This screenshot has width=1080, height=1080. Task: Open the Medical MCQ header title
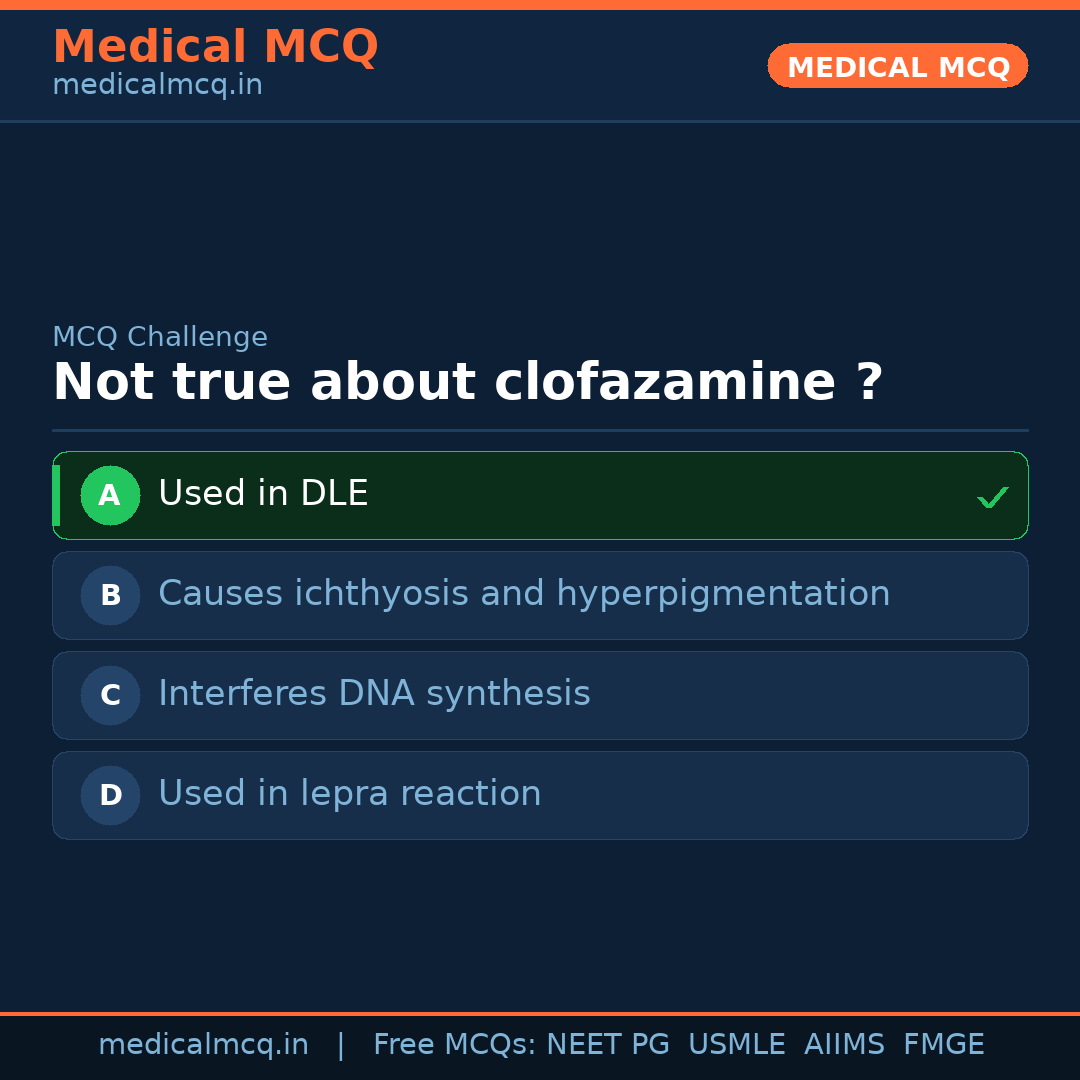click(215, 47)
